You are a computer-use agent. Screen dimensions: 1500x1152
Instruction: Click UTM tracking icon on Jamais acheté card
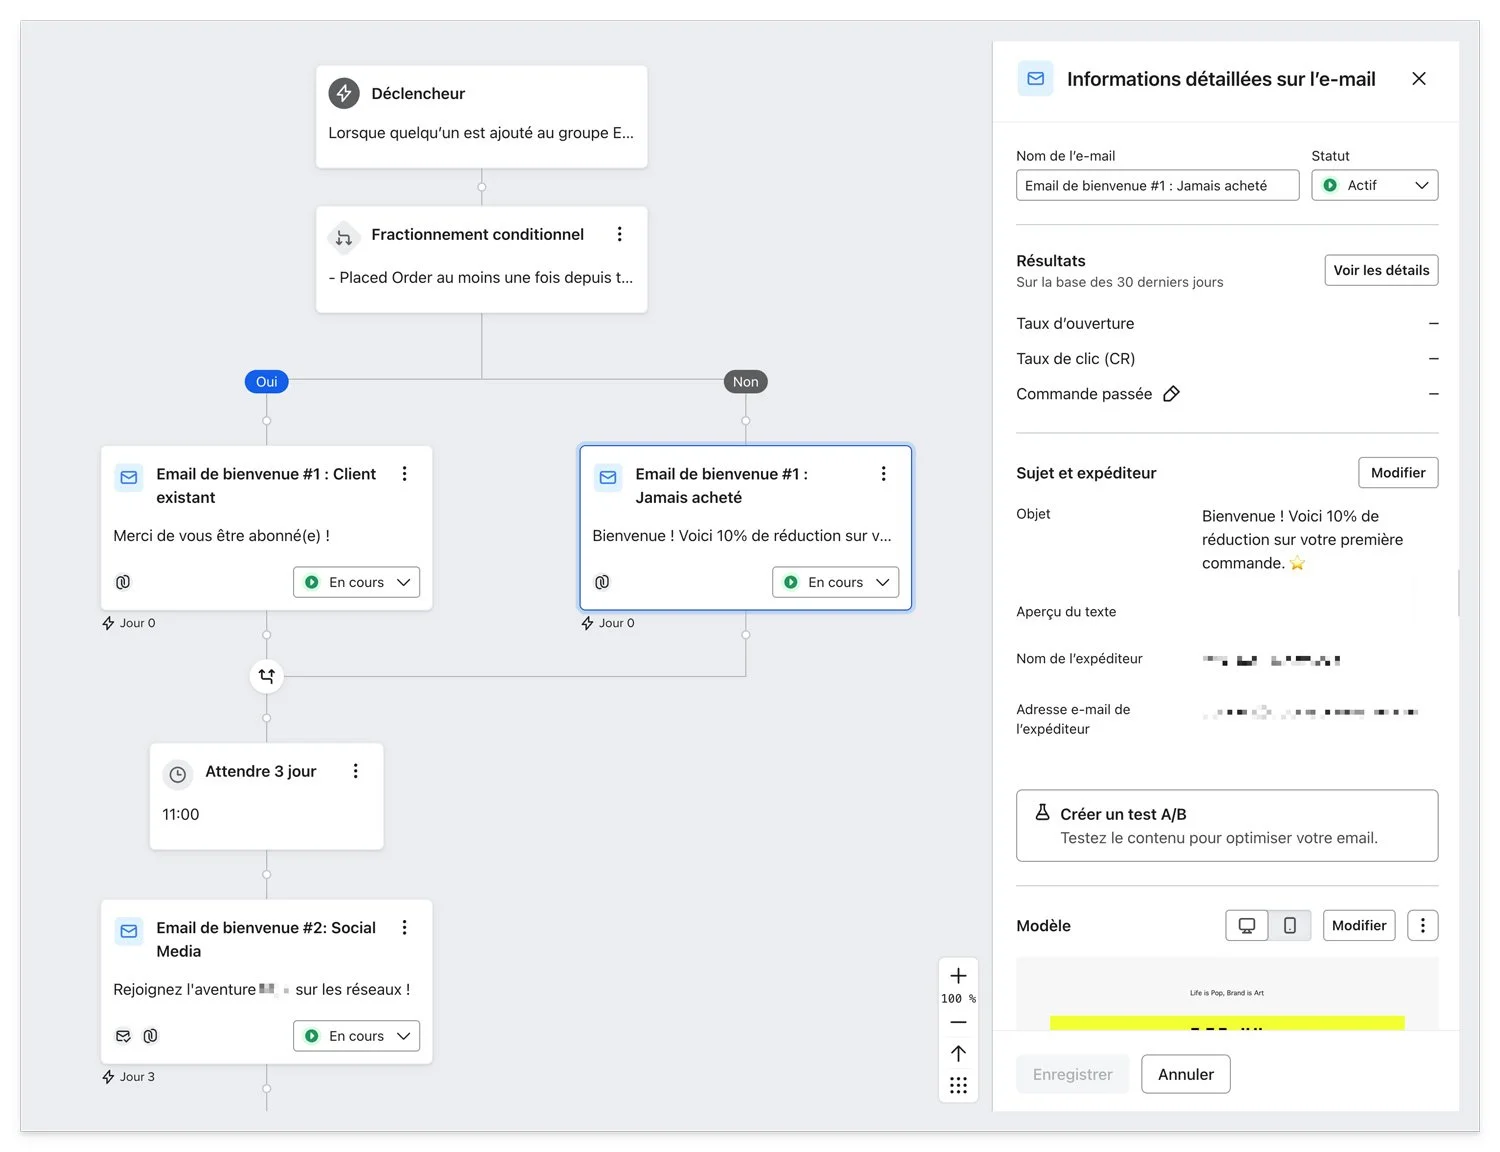pos(602,582)
